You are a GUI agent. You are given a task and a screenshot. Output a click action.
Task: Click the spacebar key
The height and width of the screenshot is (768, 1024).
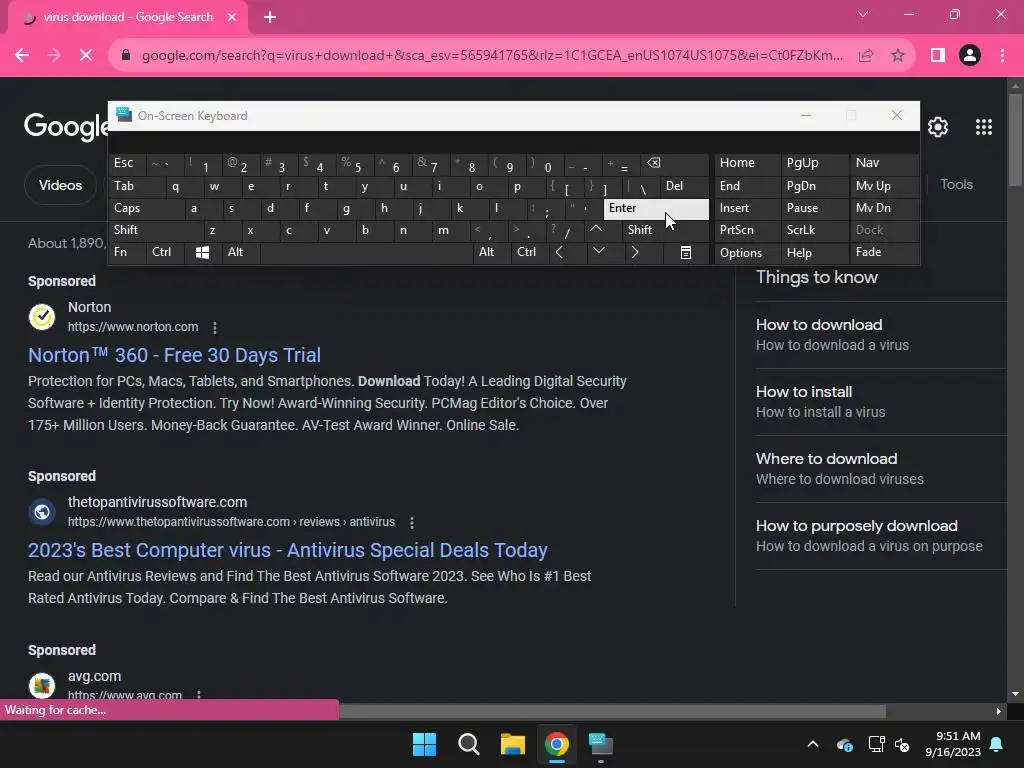(366, 252)
